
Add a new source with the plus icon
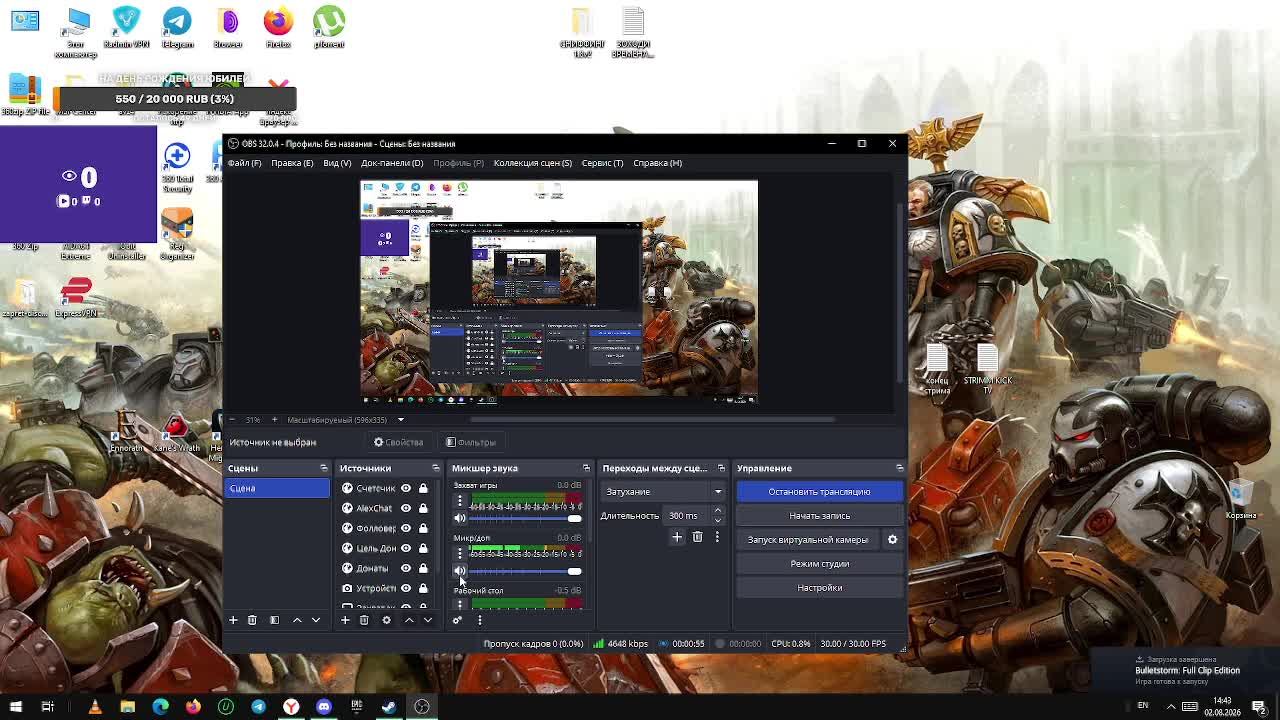coord(345,620)
